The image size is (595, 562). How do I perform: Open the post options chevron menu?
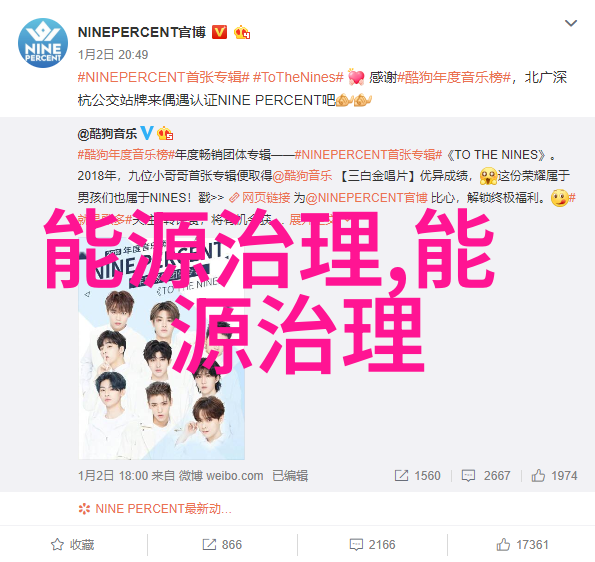(x=571, y=24)
